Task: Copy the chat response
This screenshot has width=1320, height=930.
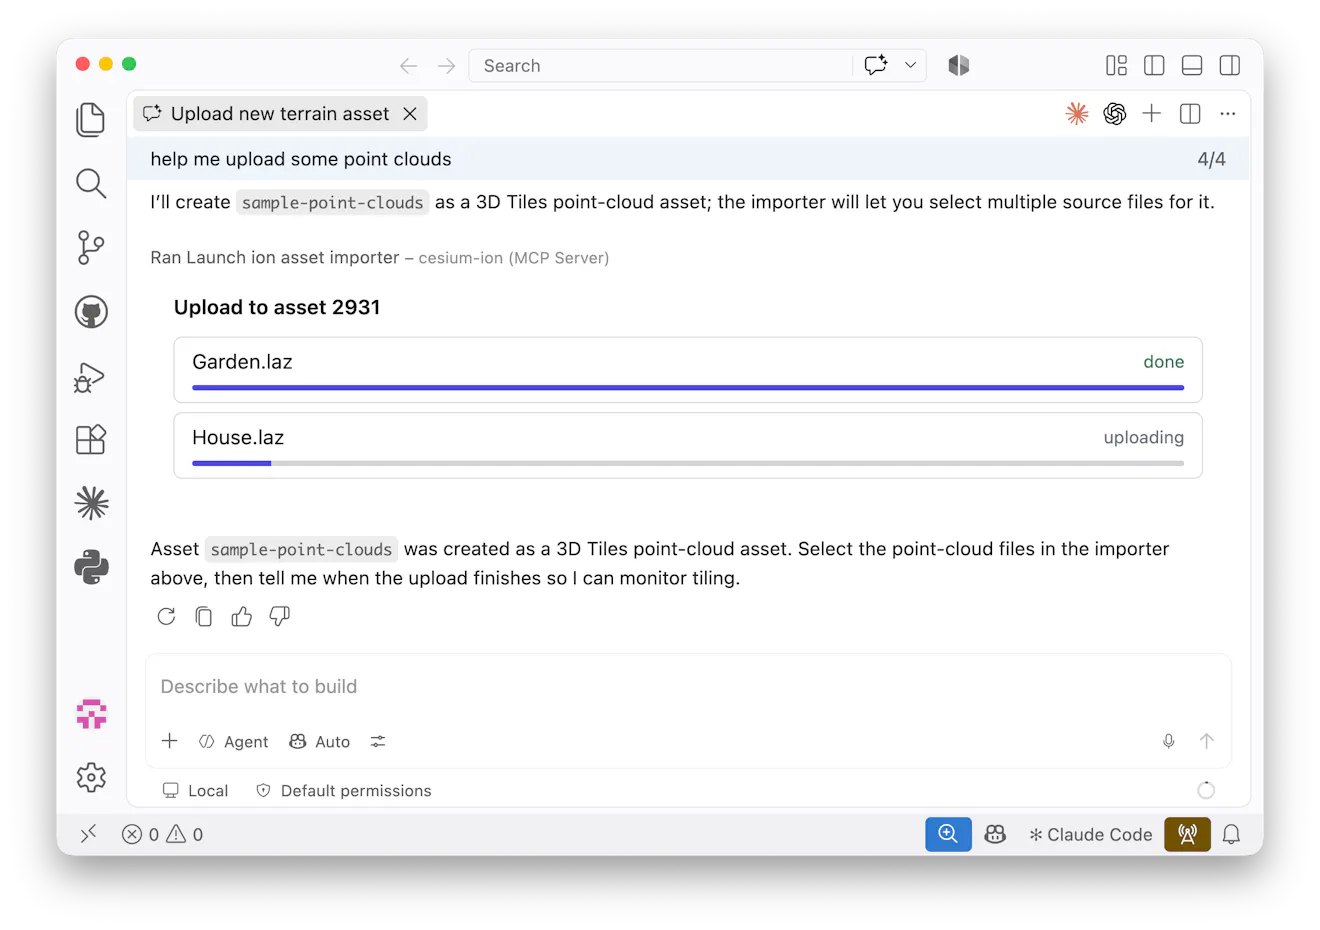Action: 204,616
